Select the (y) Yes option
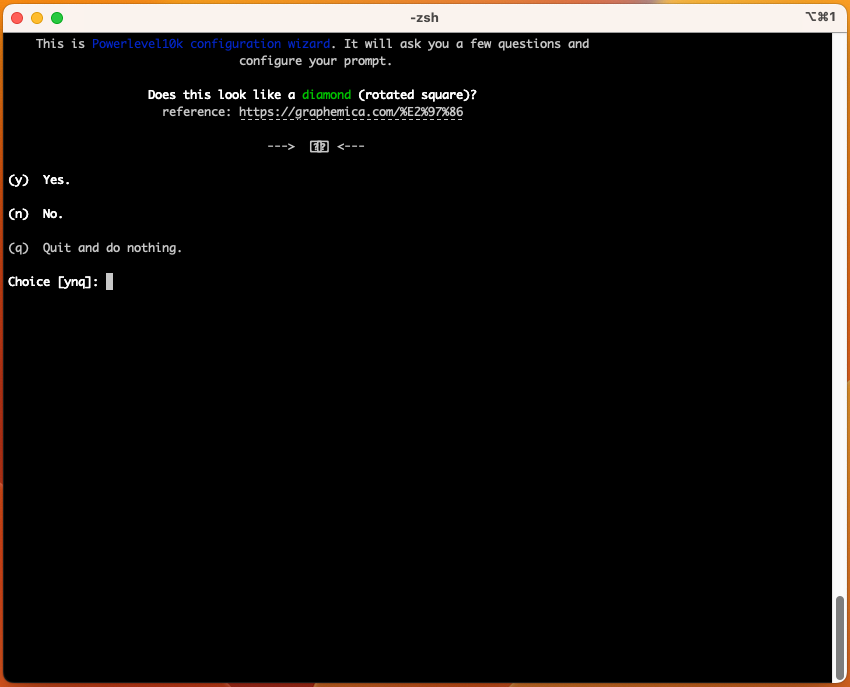850x687 pixels. (39, 180)
